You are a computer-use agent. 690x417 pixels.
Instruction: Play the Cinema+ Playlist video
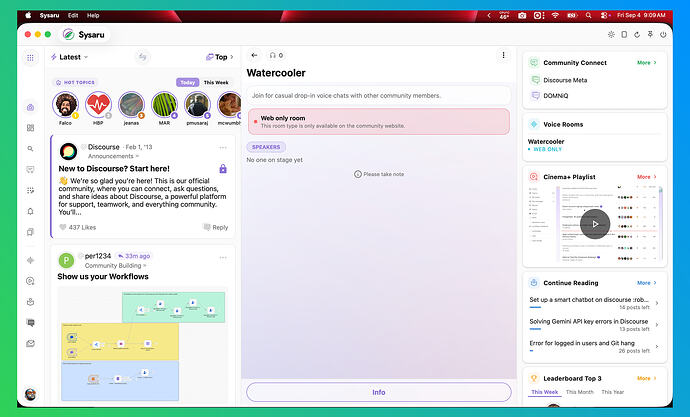(595, 224)
